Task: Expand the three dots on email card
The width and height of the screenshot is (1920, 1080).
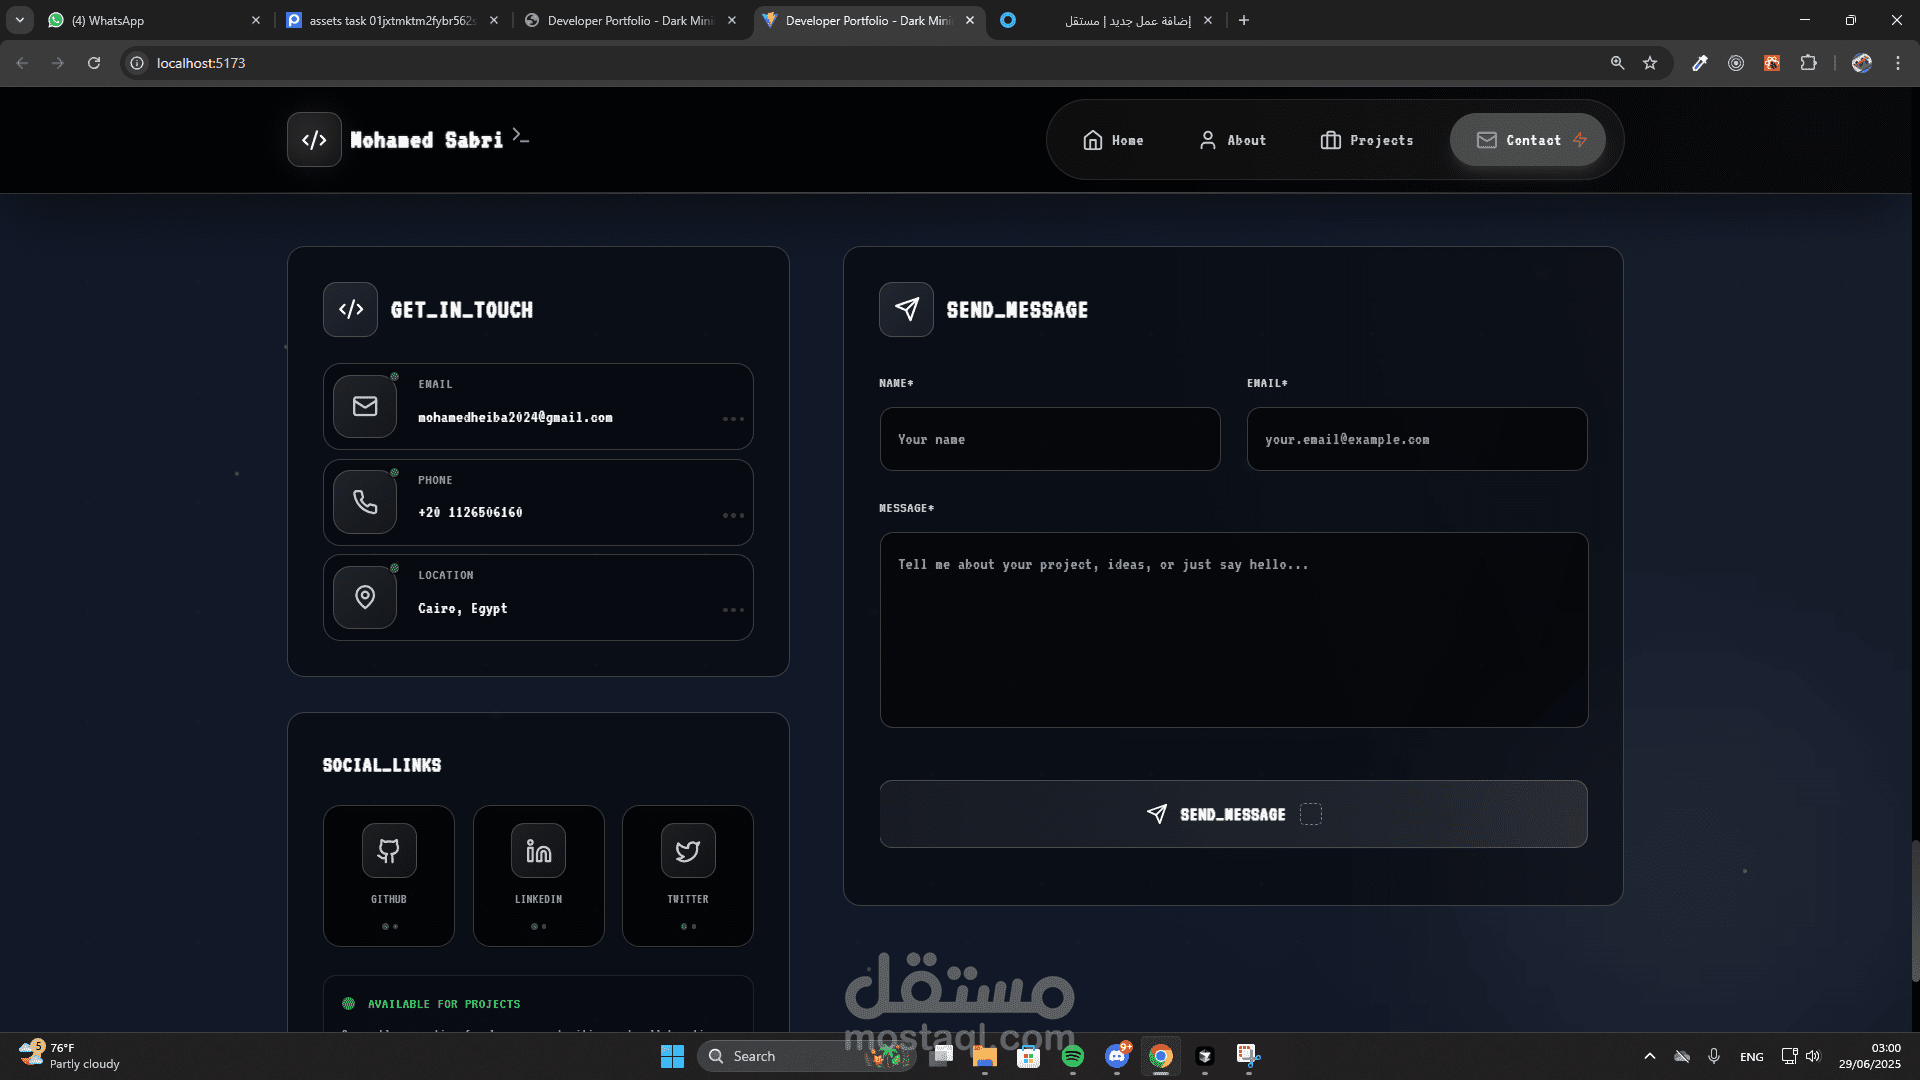Action: pos(733,419)
